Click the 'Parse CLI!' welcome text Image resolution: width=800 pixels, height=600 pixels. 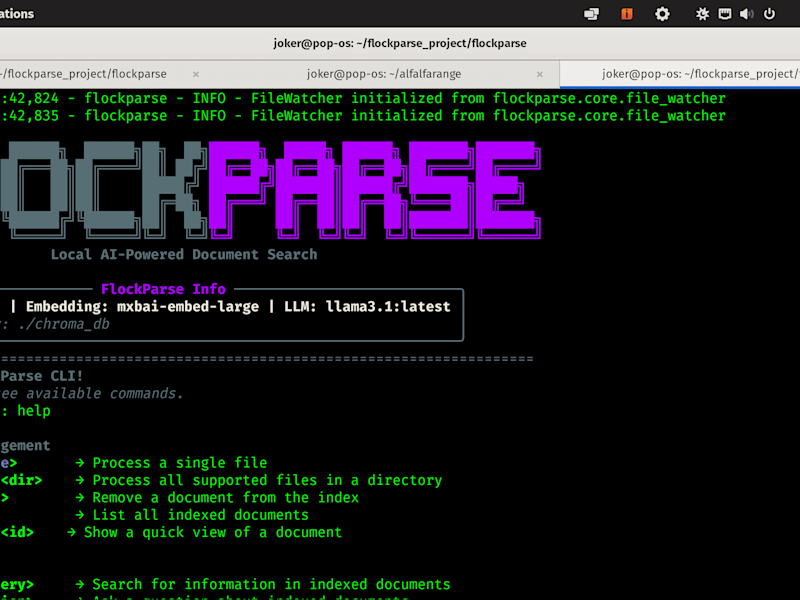click(x=41, y=376)
